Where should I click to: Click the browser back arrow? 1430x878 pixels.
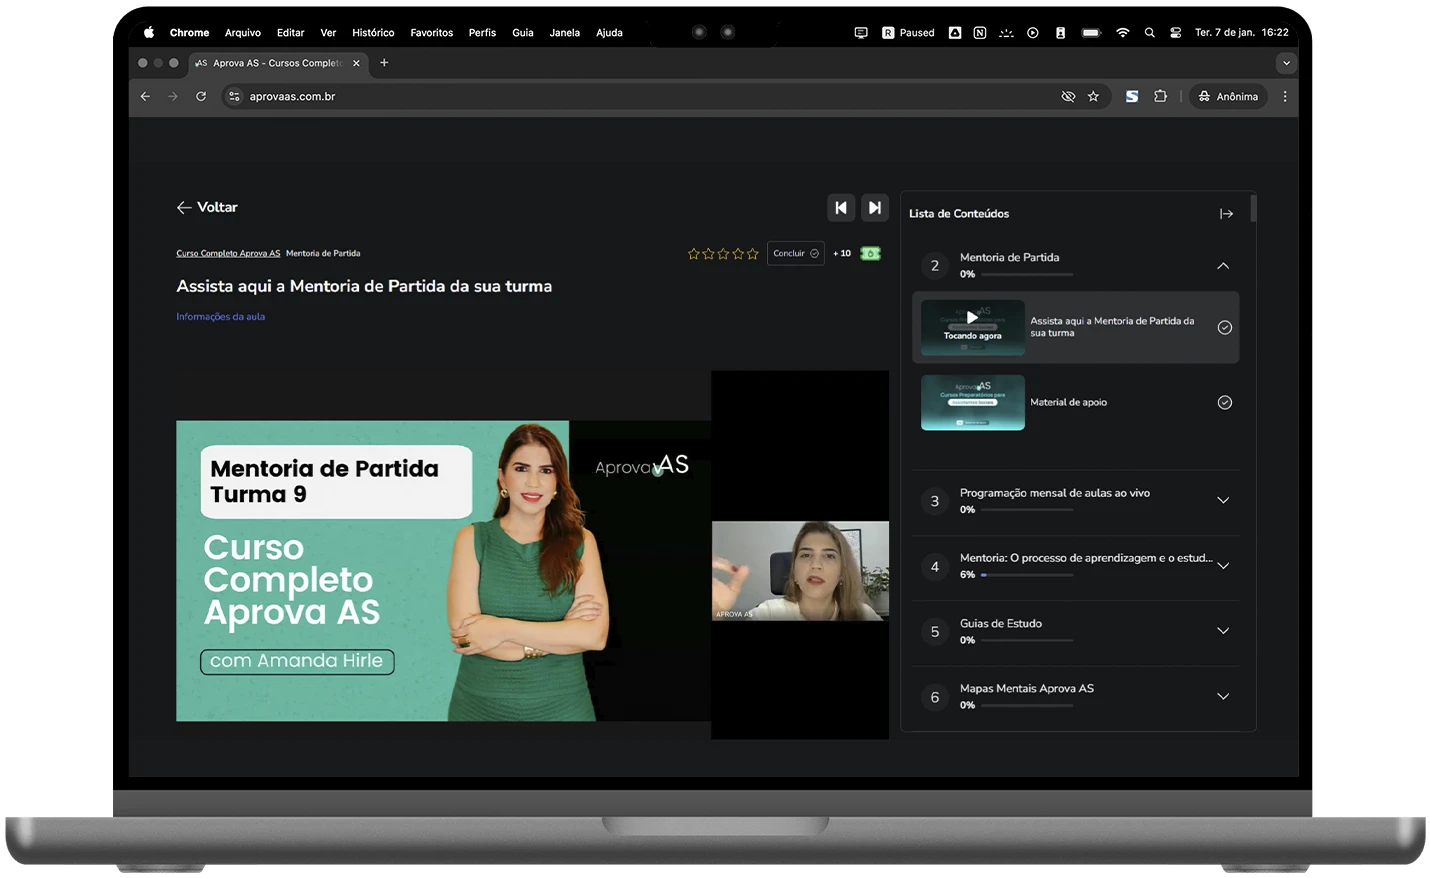[145, 97]
